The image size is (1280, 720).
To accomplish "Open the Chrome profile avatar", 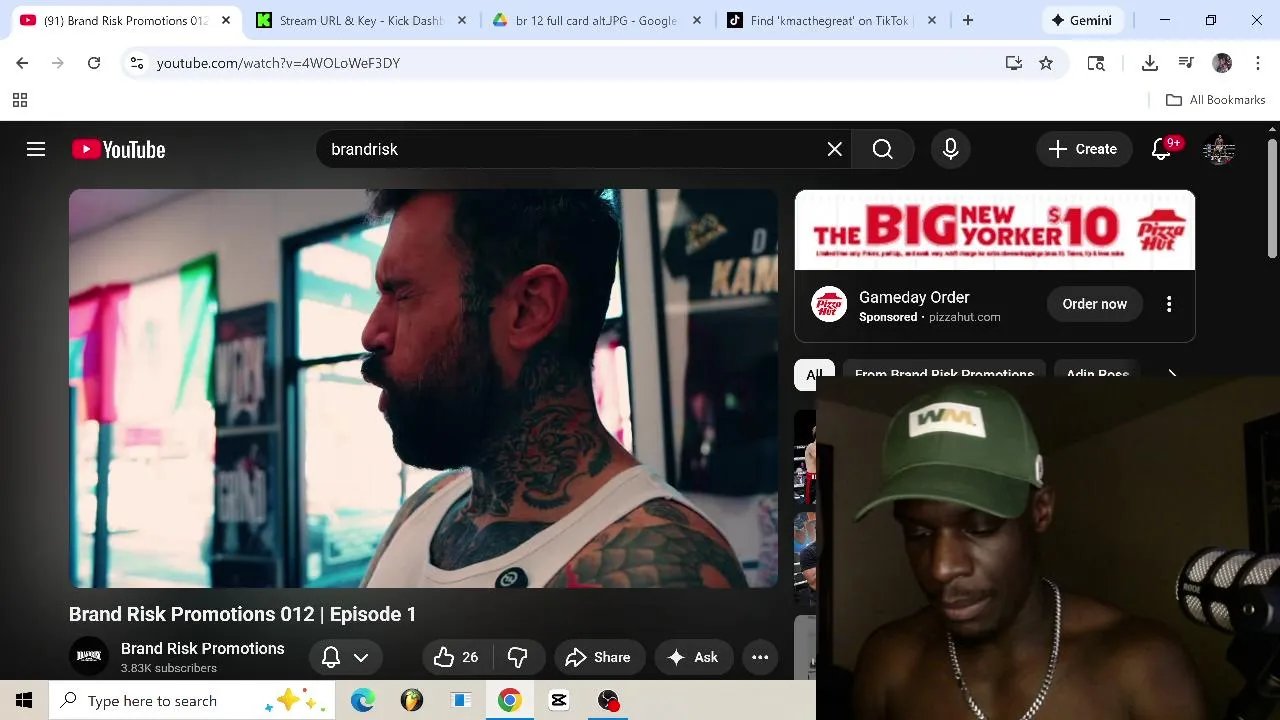I will click(x=1222, y=63).
